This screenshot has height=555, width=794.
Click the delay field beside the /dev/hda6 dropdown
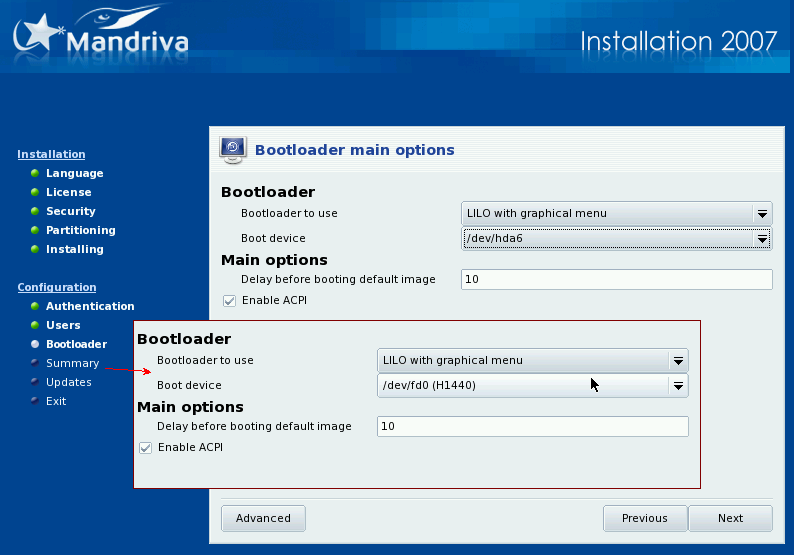[617, 280]
